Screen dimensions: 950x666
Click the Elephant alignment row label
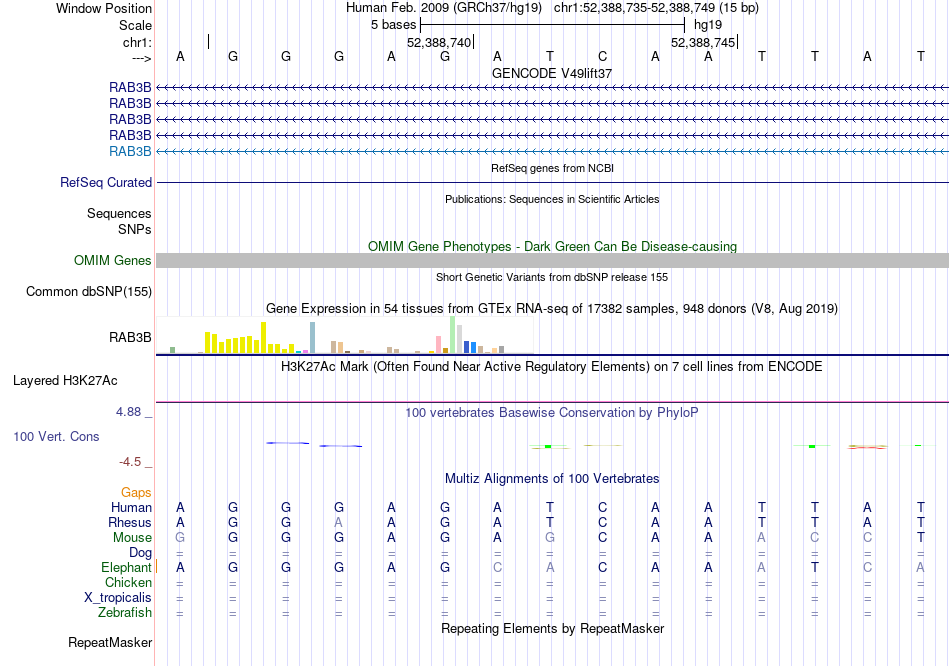(126, 568)
